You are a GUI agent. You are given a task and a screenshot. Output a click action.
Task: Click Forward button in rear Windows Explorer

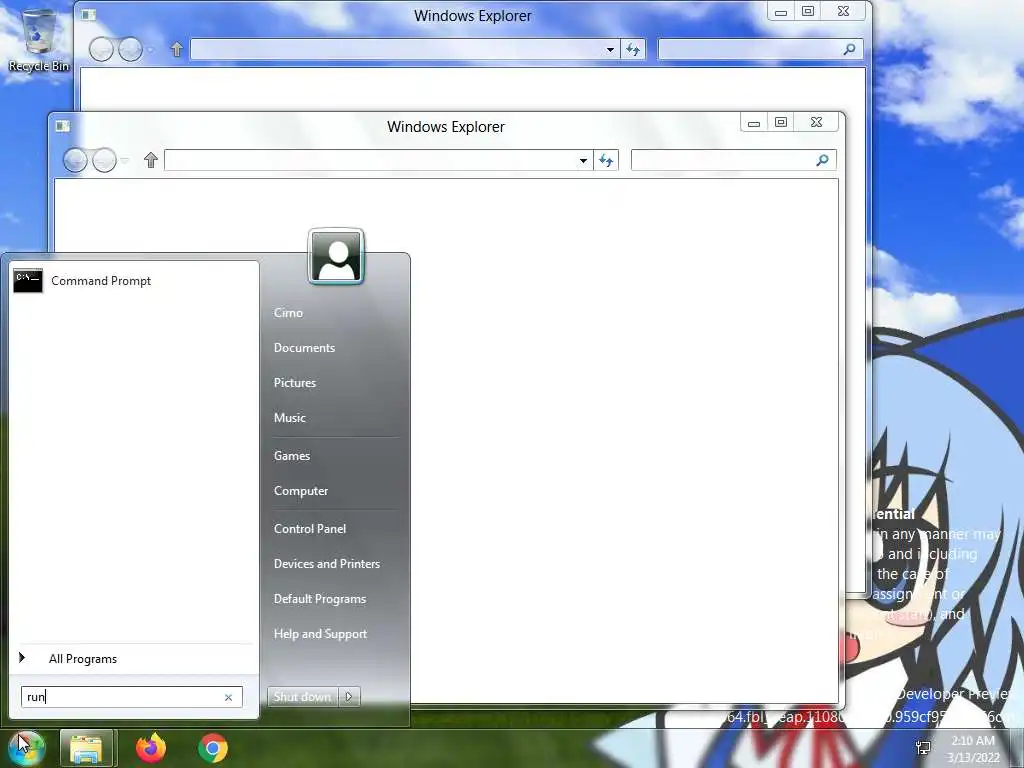click(131, 49)
